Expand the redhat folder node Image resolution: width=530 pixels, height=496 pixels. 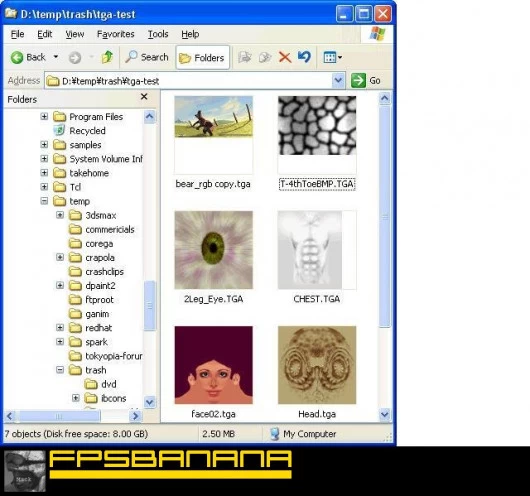tap(60, 328)
